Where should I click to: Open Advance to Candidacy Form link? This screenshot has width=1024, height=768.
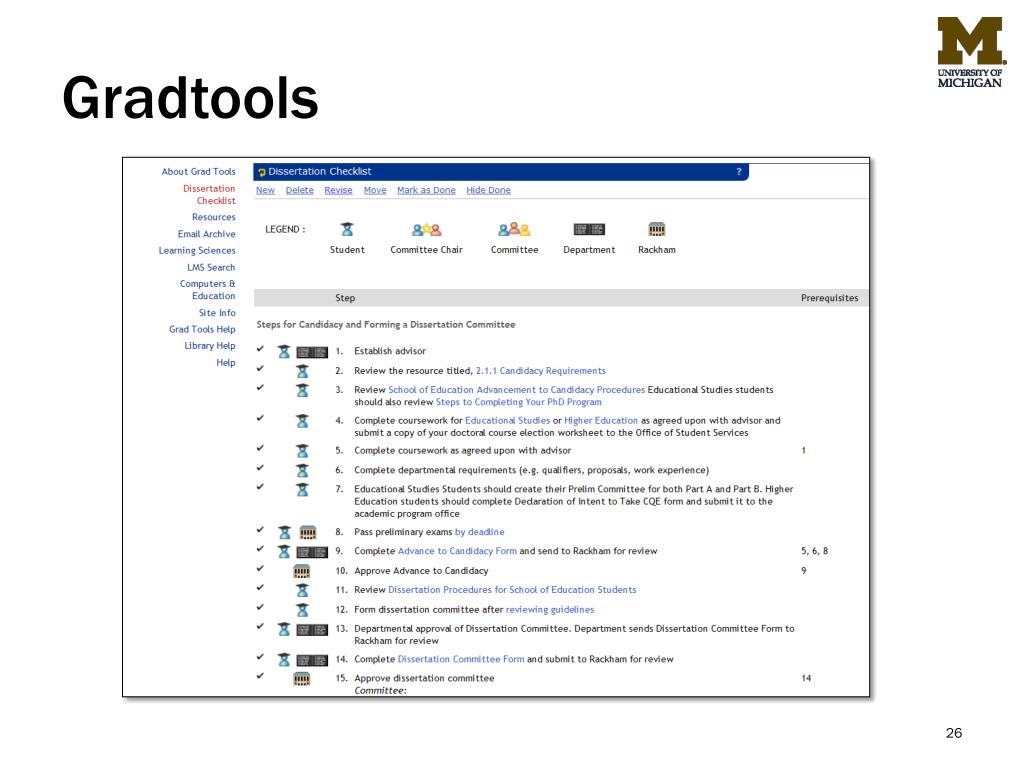[457, 551]
